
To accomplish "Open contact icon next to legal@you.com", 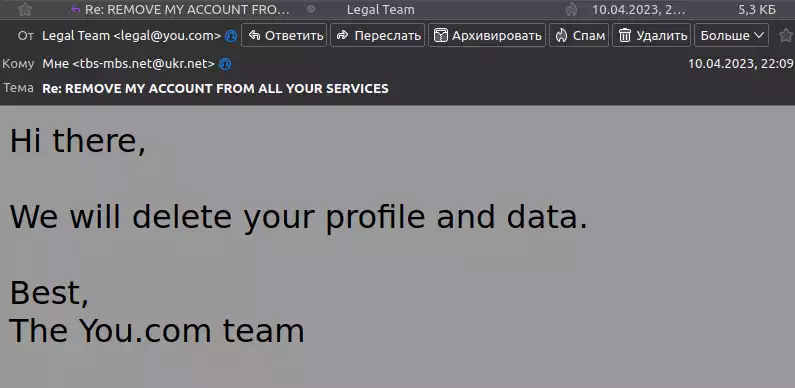I will [231, 36].
